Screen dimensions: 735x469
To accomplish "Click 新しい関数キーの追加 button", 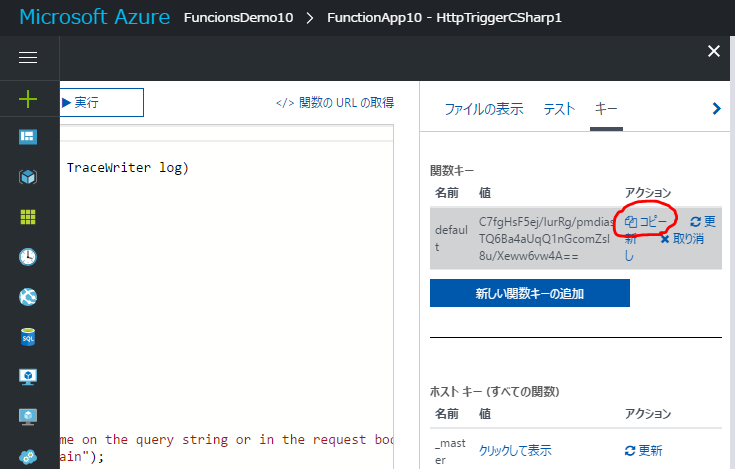I will pos(530,293).
